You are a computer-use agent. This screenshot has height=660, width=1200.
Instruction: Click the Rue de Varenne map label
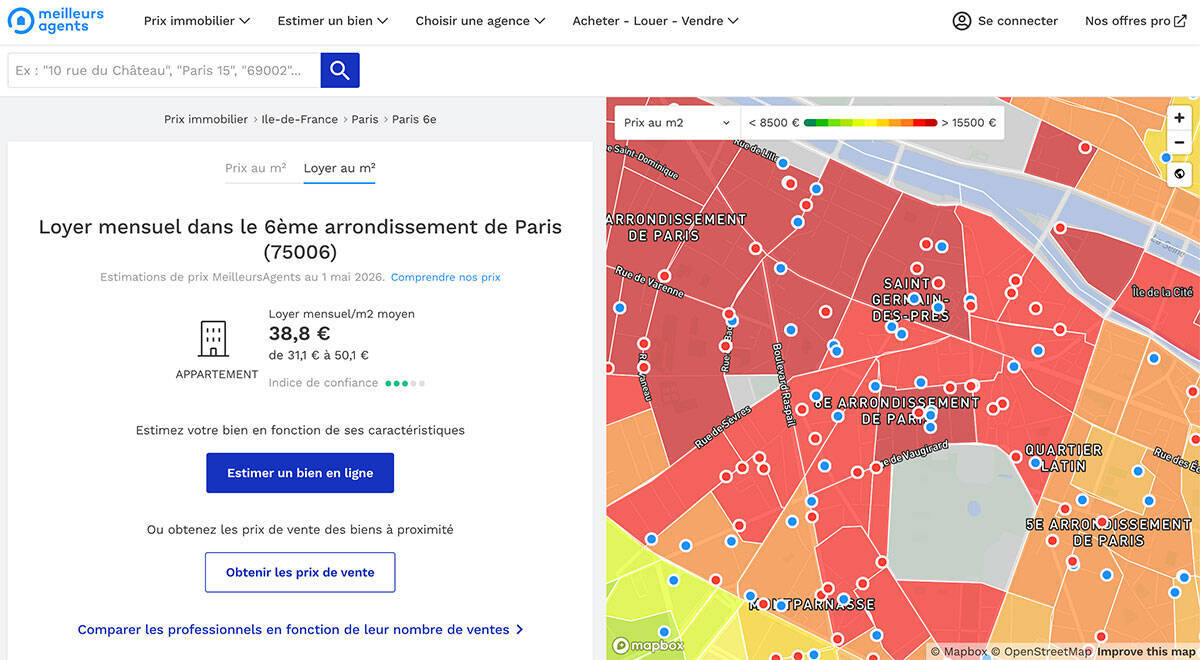(x=650, y=282)
